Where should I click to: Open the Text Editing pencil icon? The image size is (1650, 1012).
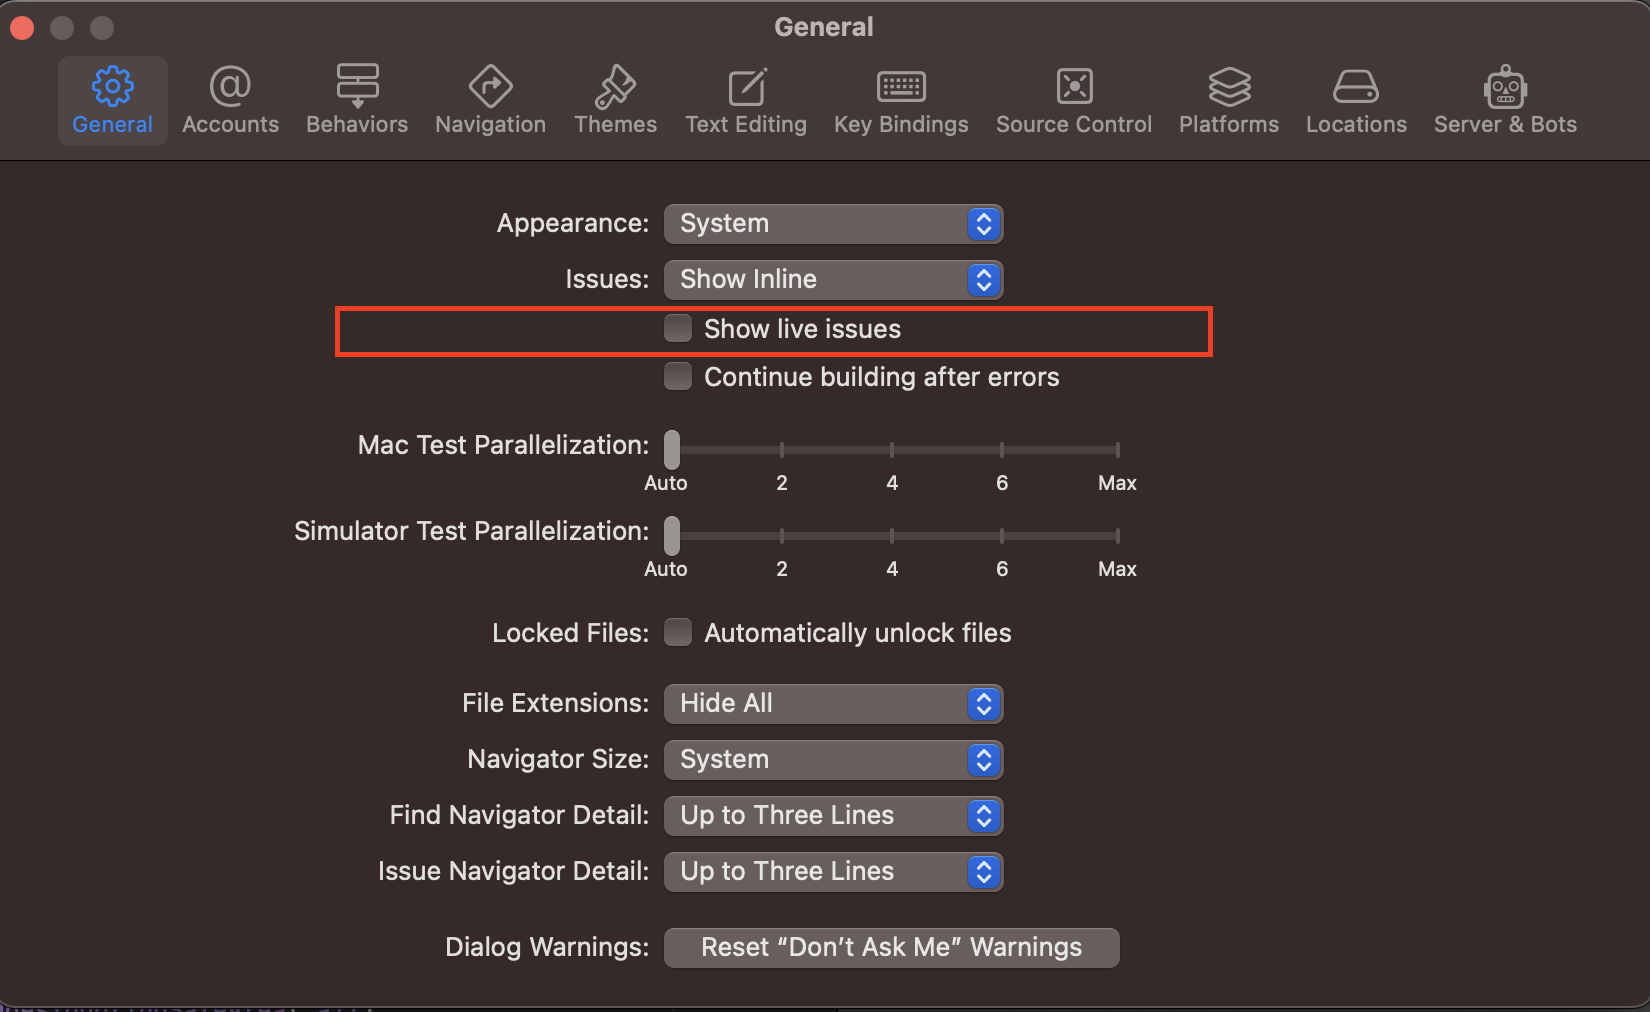(x=746, y=86)
